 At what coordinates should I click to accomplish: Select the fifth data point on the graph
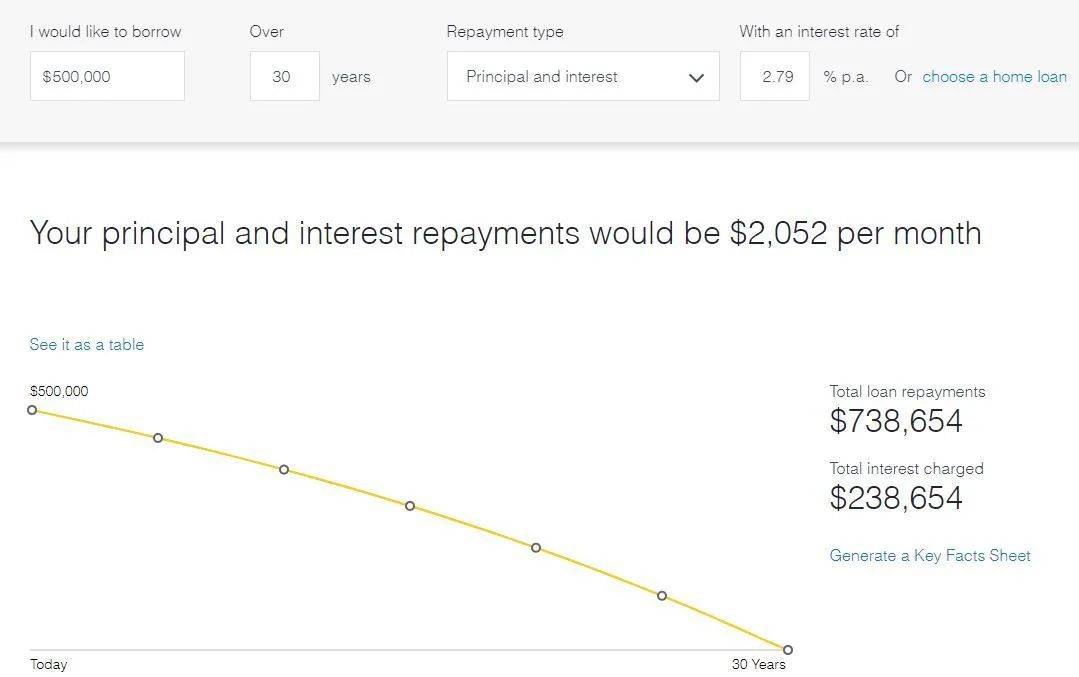pos(535,548)
